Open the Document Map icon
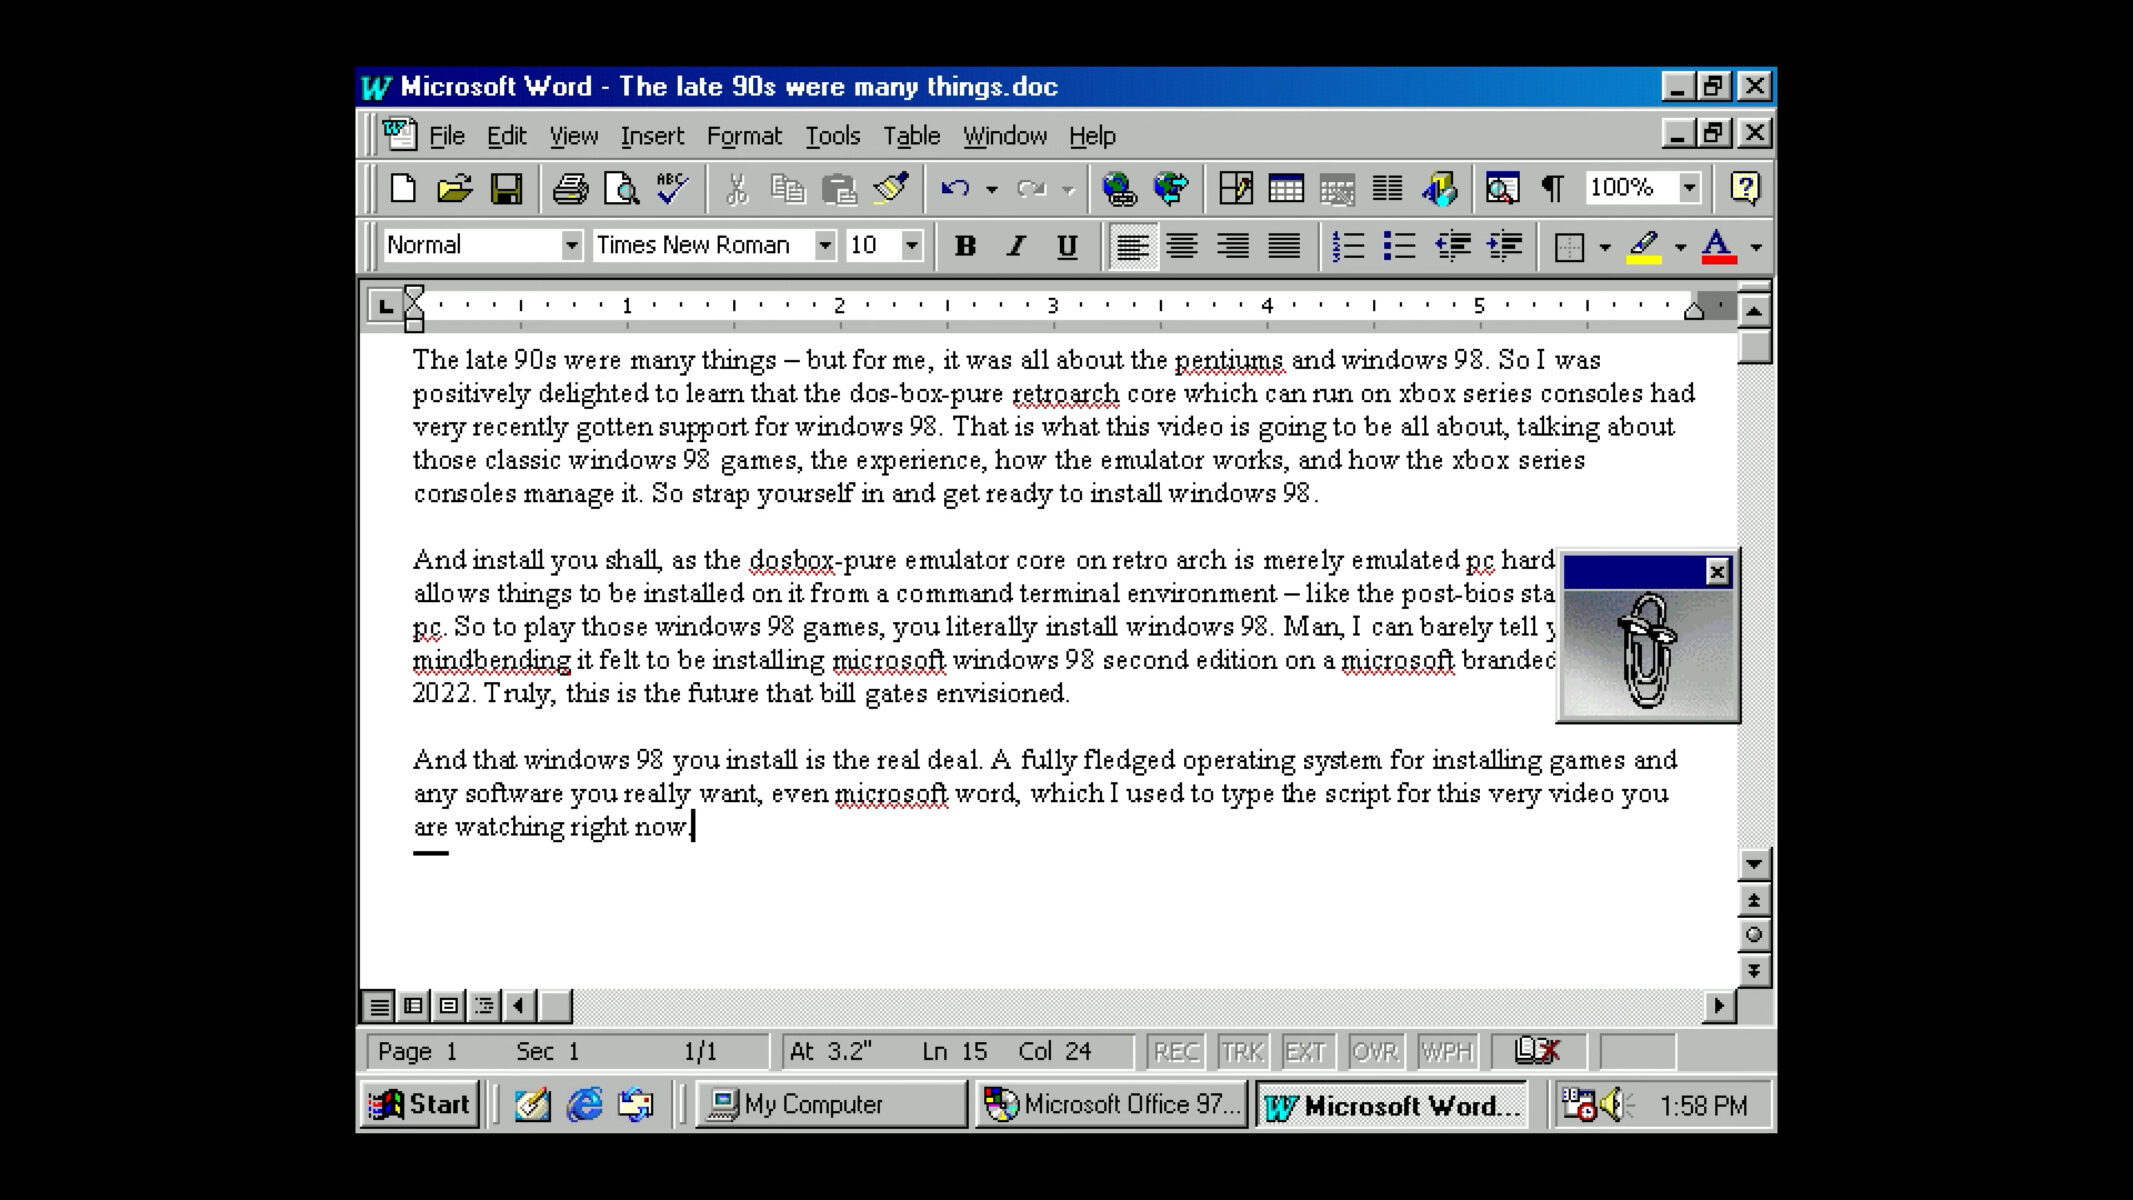2133x1200 pixels. point(1502,188)
